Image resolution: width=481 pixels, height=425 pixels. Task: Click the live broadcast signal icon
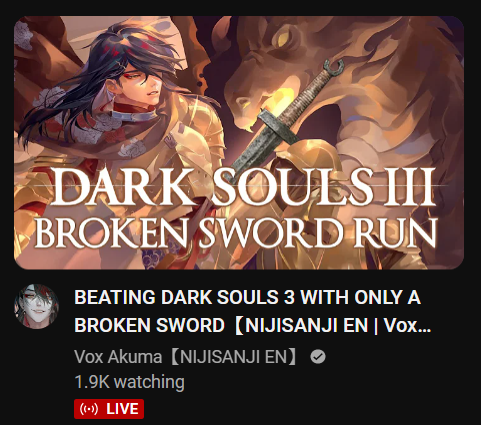click(x=89, y=409)
